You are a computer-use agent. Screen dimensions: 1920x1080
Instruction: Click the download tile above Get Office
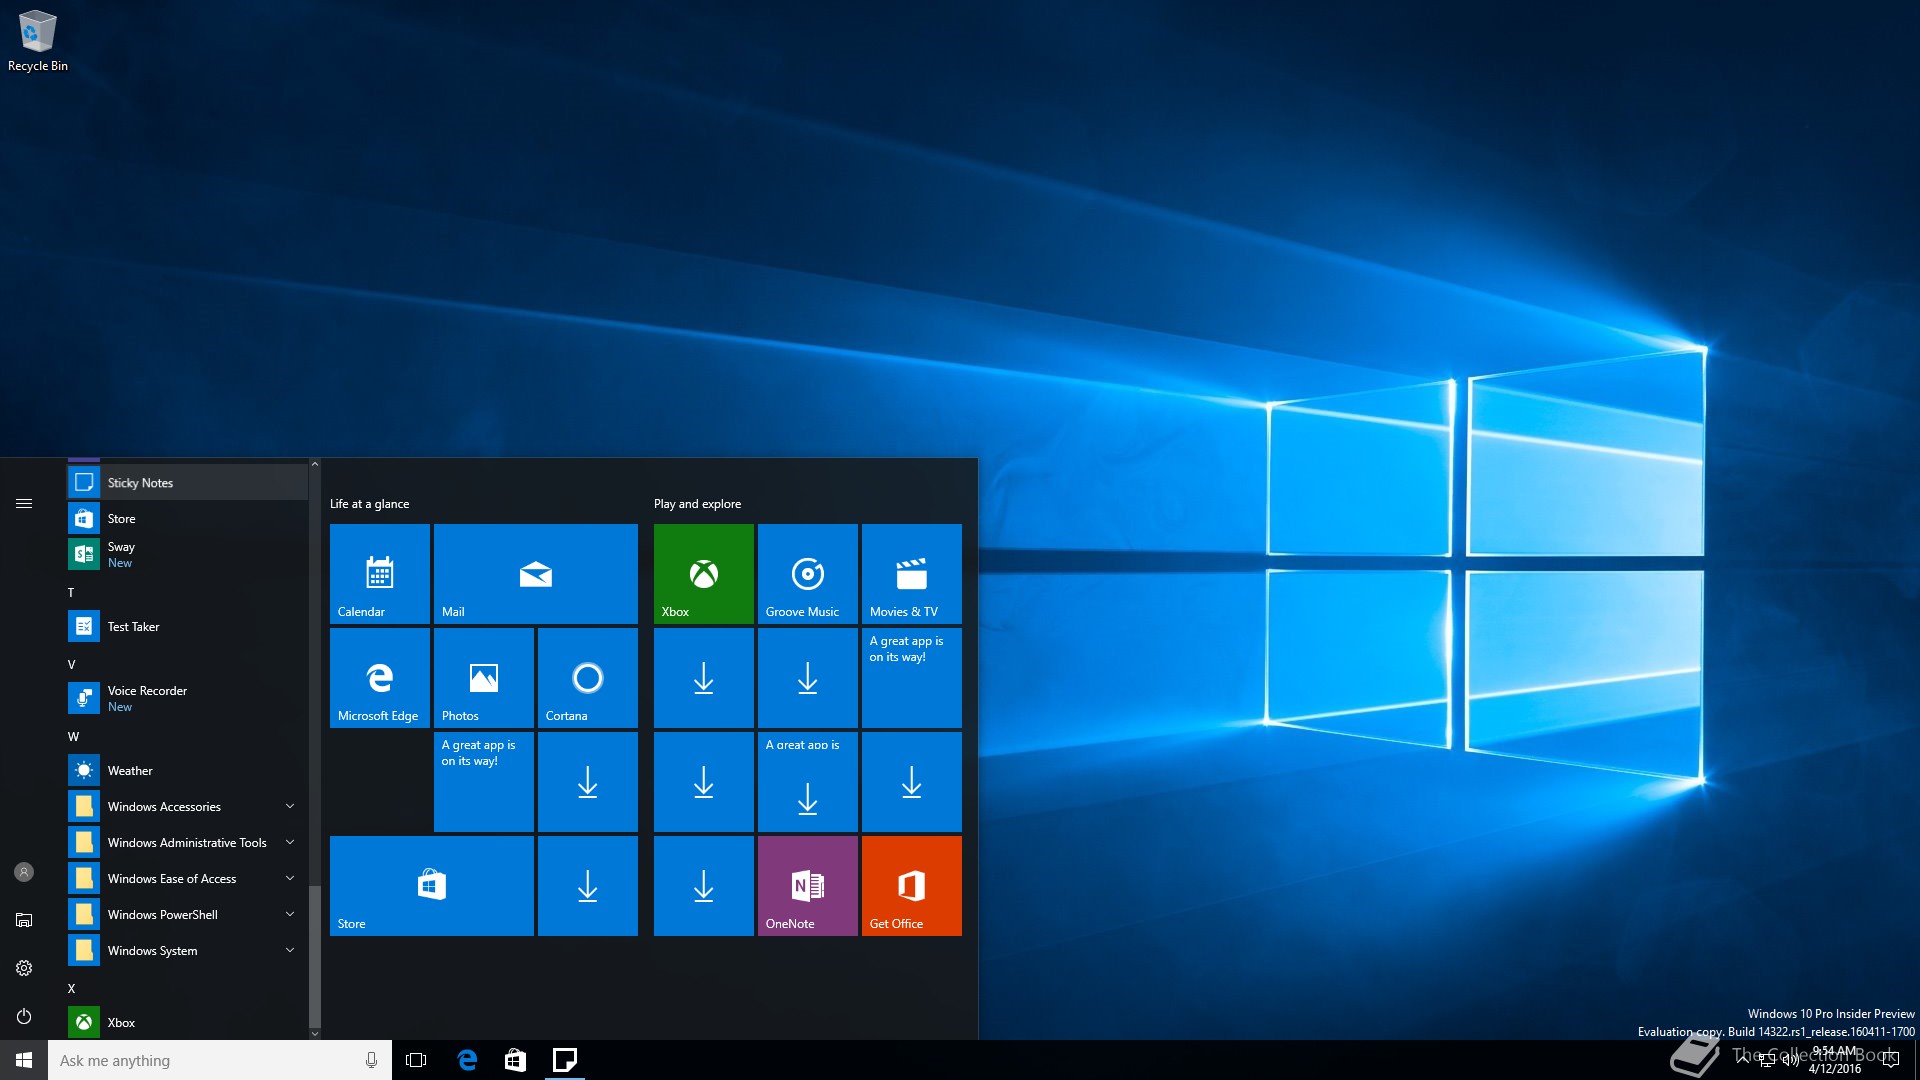912,782
